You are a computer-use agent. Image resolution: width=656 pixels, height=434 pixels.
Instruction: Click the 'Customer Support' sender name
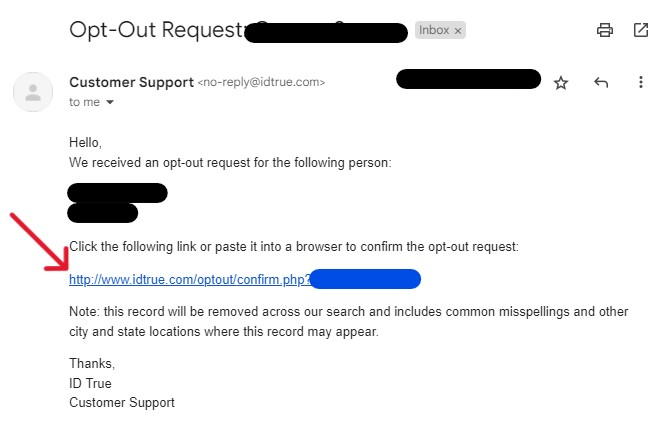coord(131,82)
